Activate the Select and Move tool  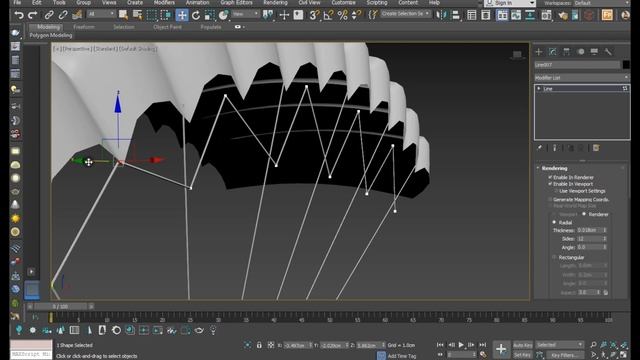pyautogui.click(x=182, y=16)
